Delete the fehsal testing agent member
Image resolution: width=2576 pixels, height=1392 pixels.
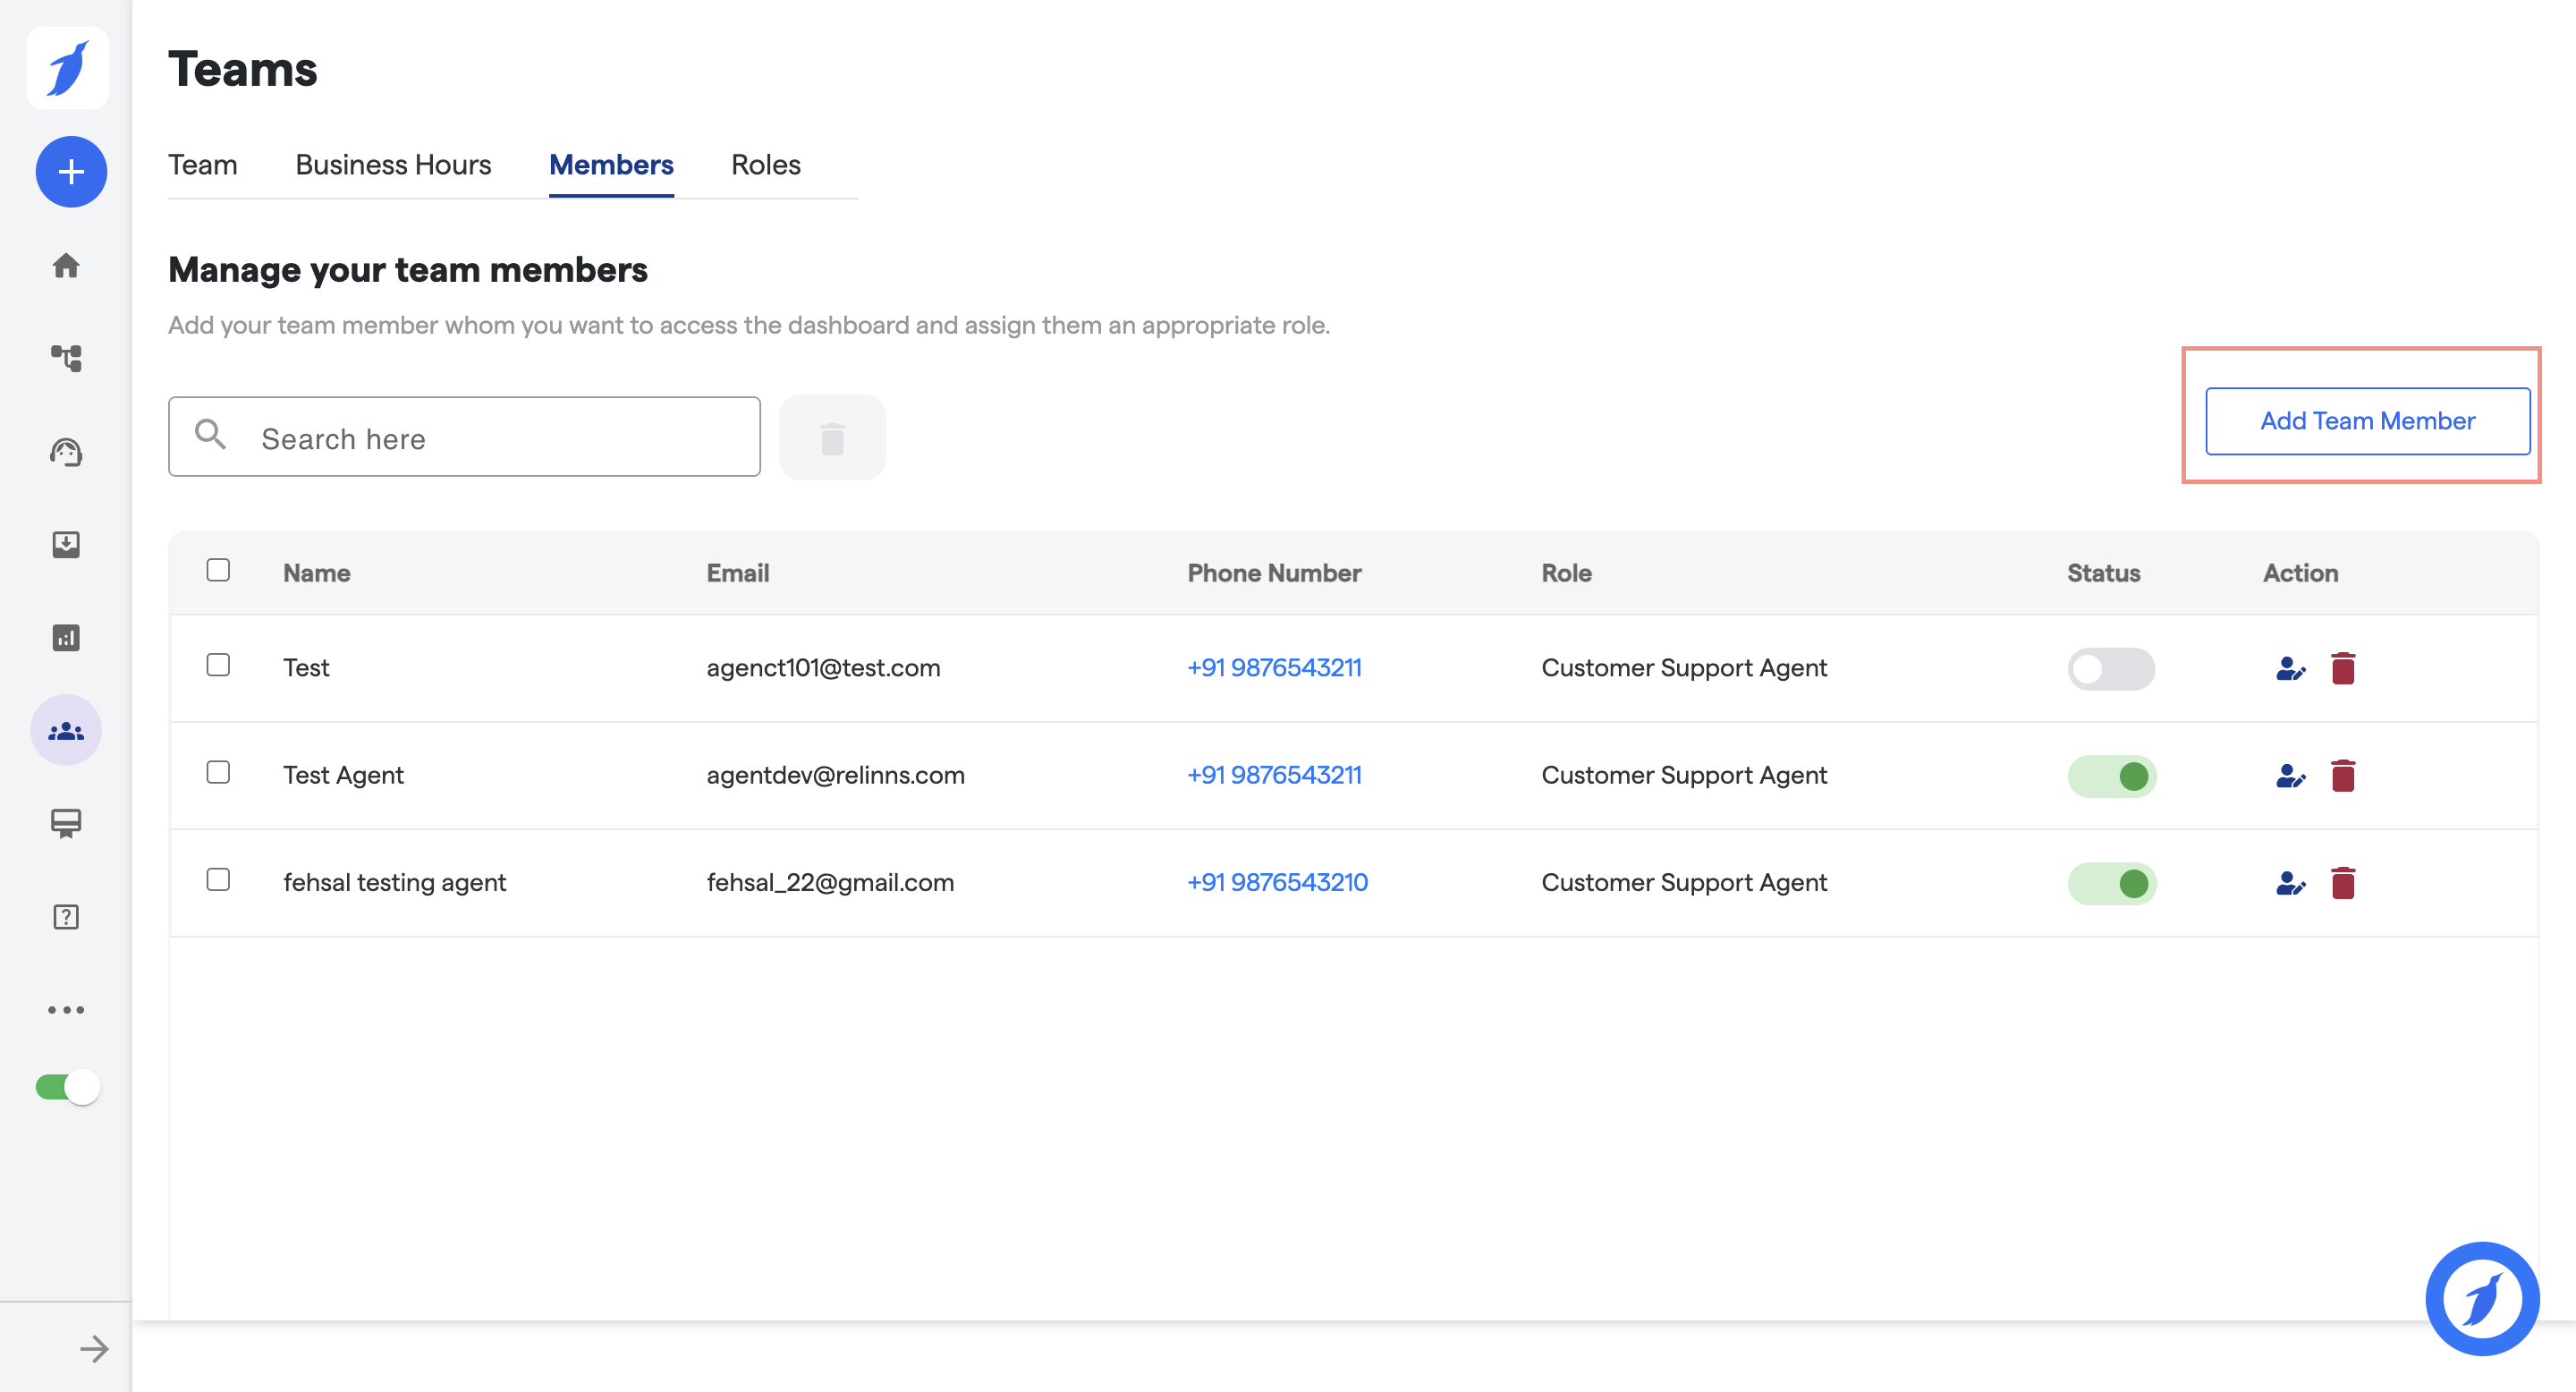pyautogui.click(x=2342, y=883)
